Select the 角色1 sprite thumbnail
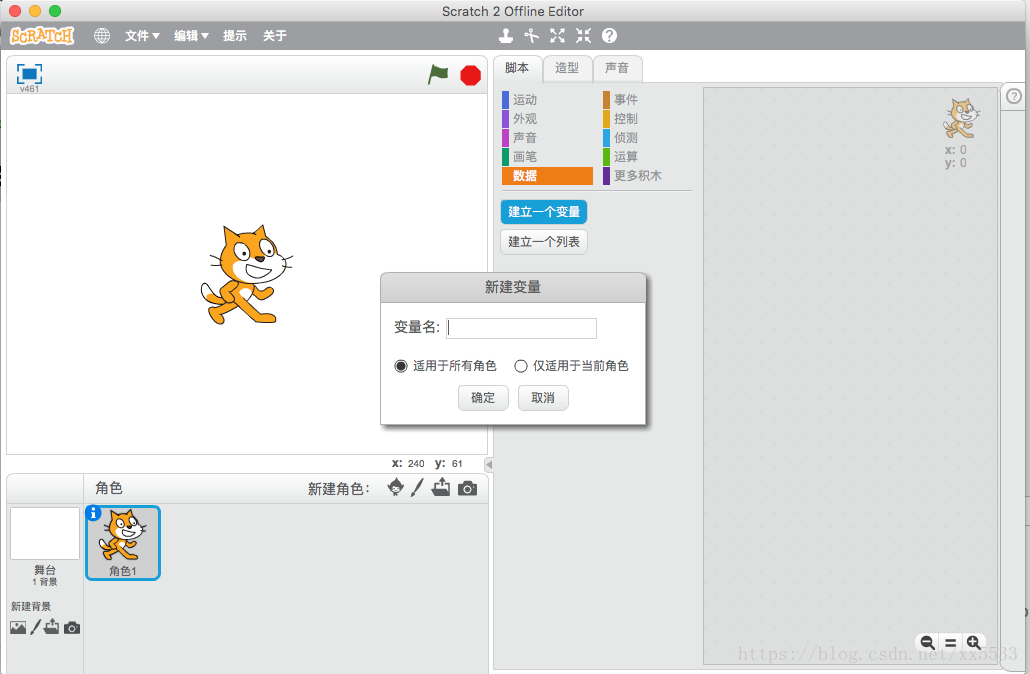Image resolution: width=1030 pixels, height=674 pixels. click(x=123, y=543)
